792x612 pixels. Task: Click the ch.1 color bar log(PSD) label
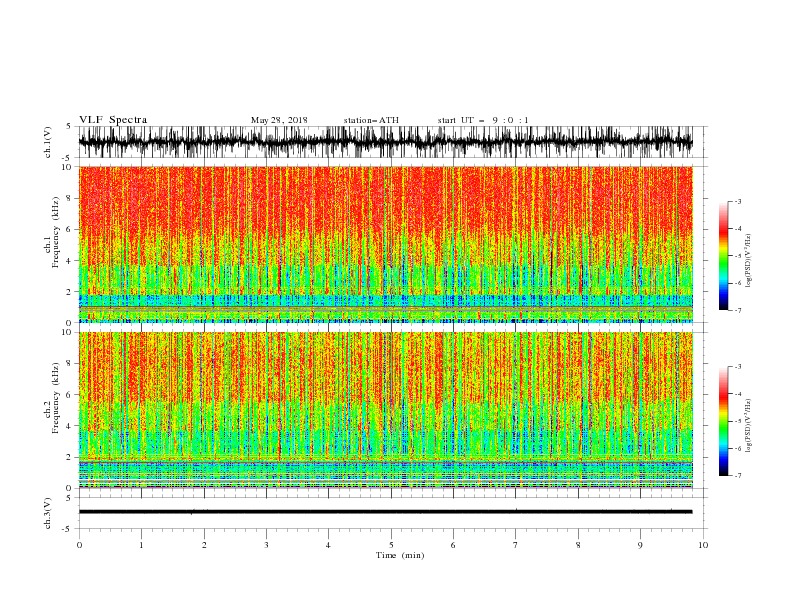[748, 261]
